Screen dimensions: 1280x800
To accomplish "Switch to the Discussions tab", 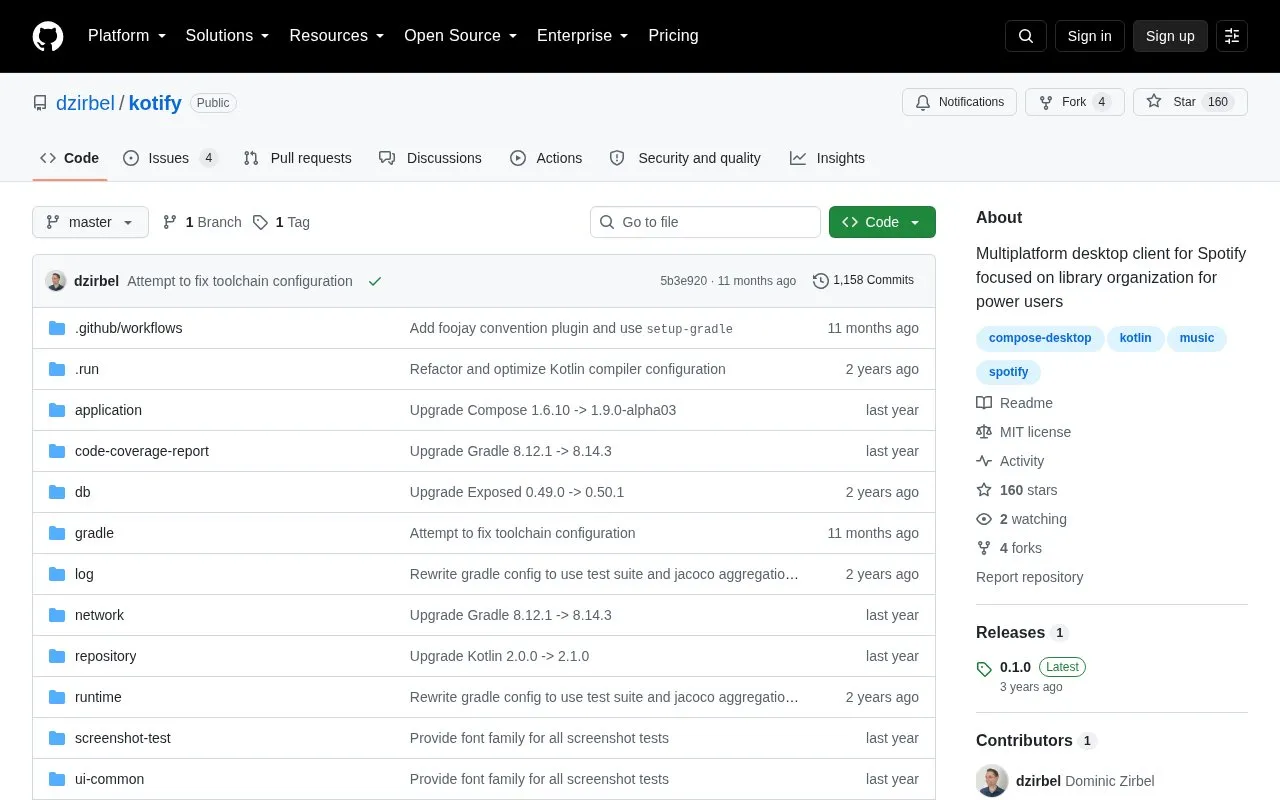I will 430,158.
